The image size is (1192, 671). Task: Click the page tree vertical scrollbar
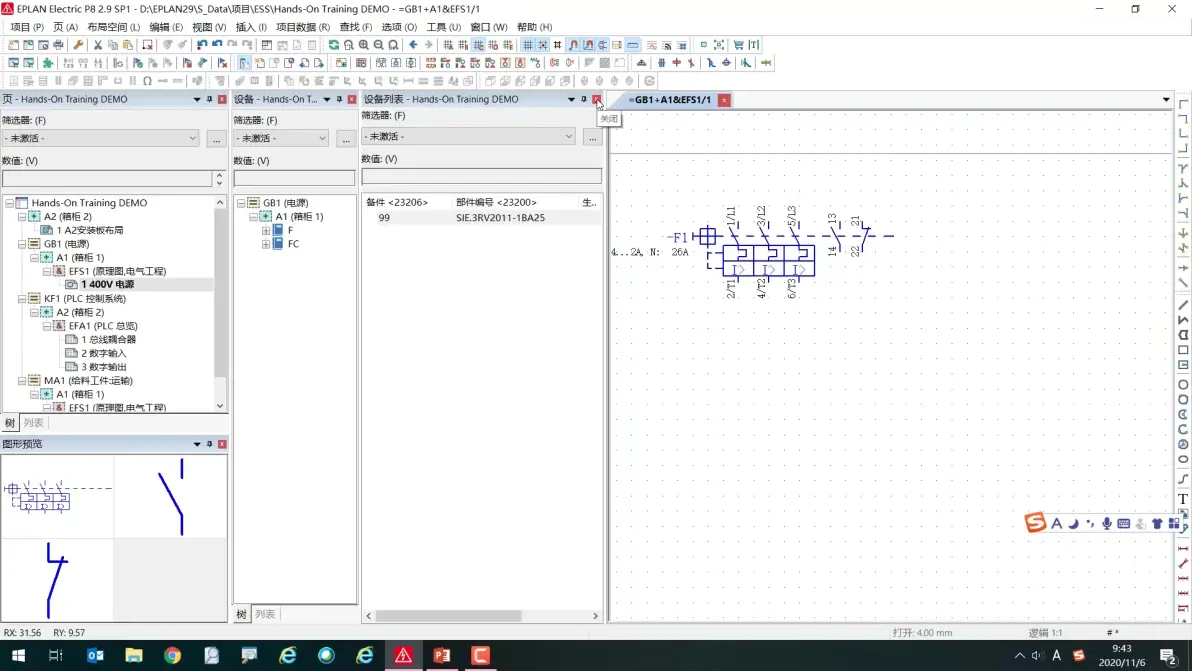point(220,293)
